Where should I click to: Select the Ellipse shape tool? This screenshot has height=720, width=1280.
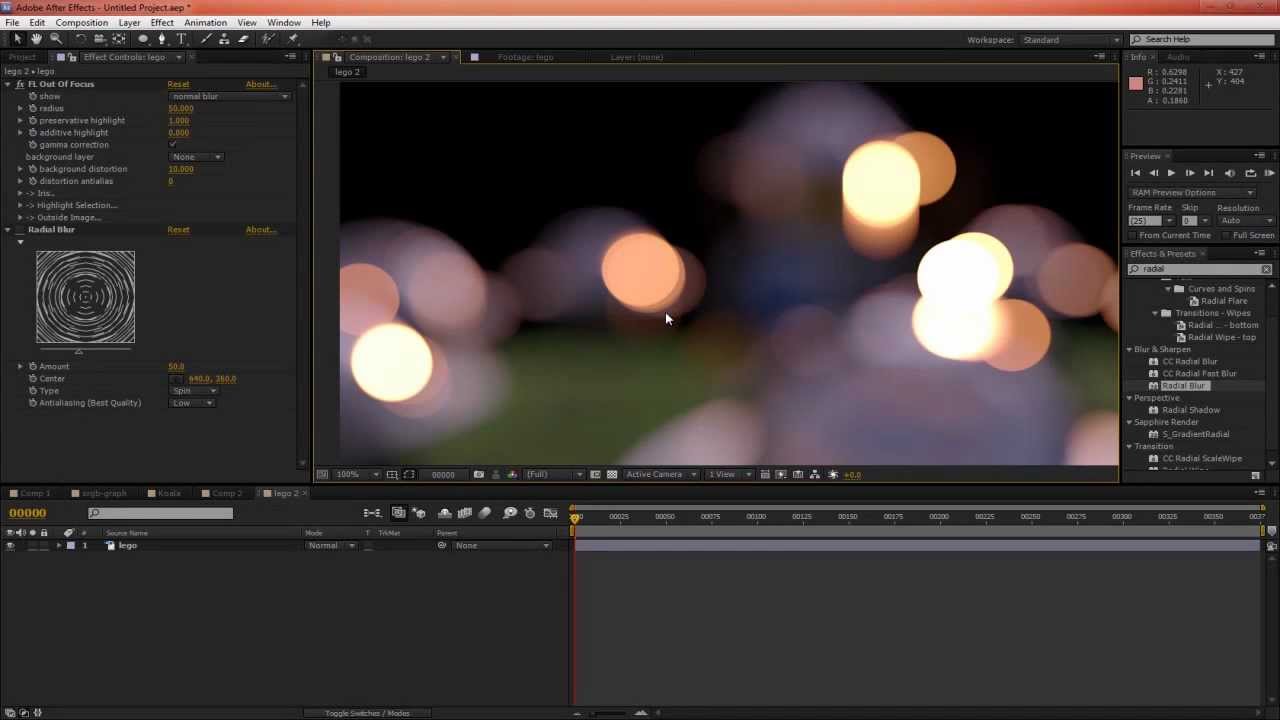143,39
